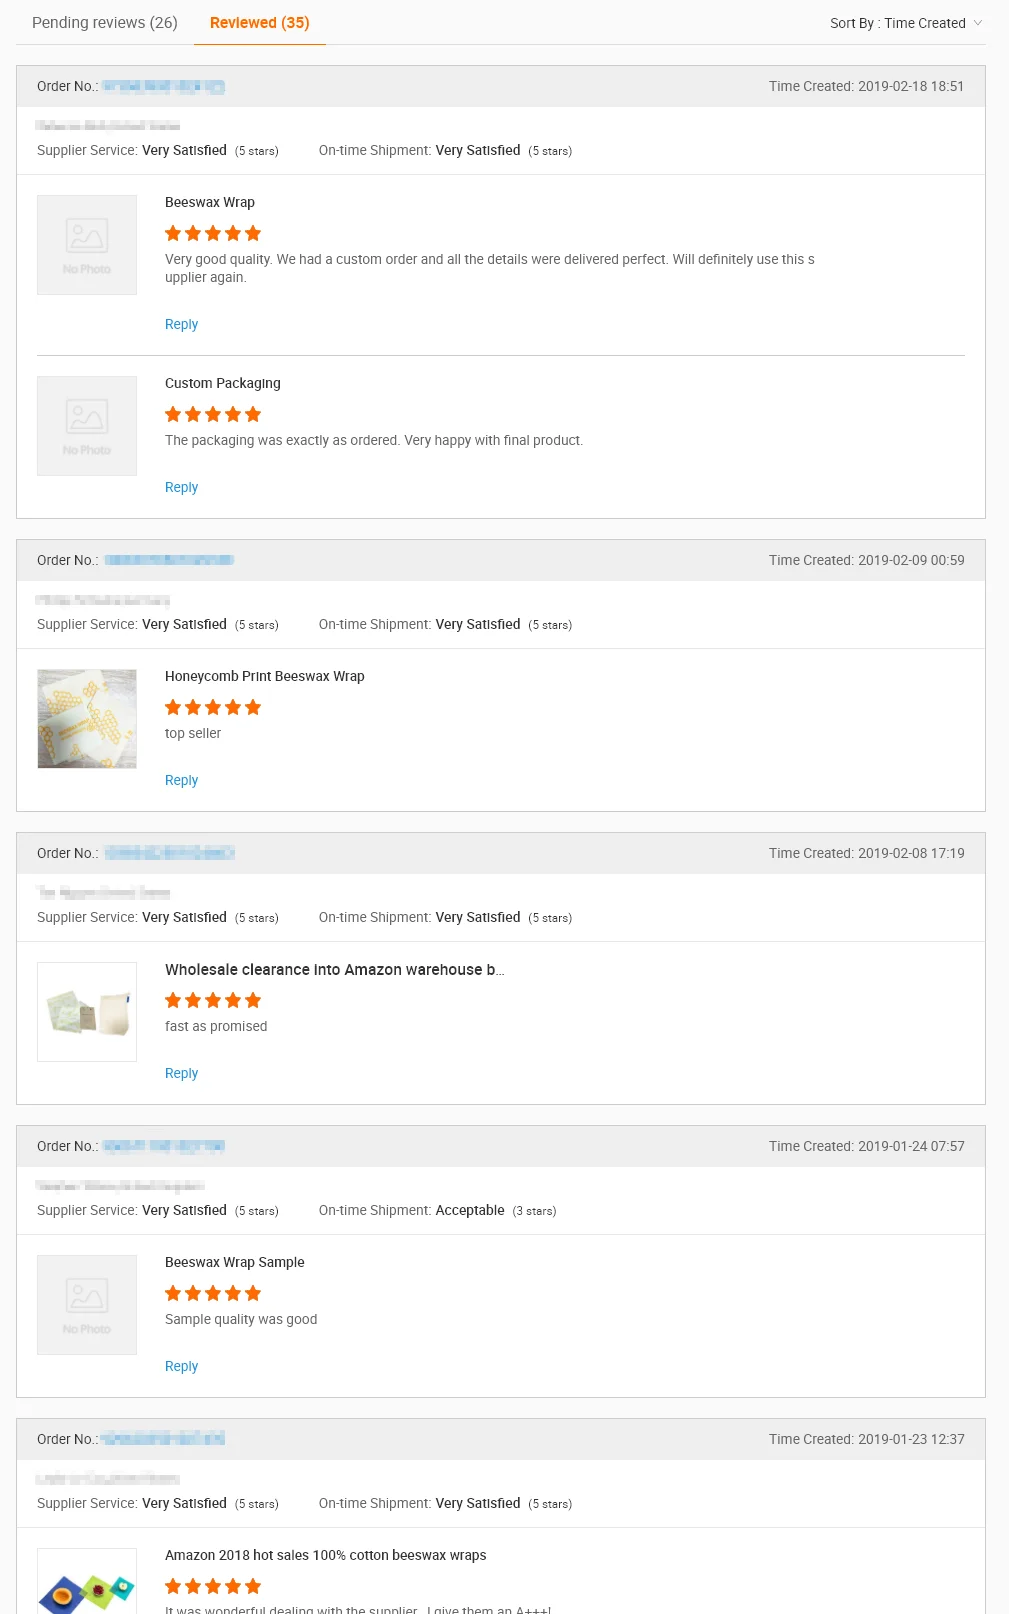Open the Pending reviews (26) tab
This screenshot has height=1614, width=1009.
(x=104, y=22)
